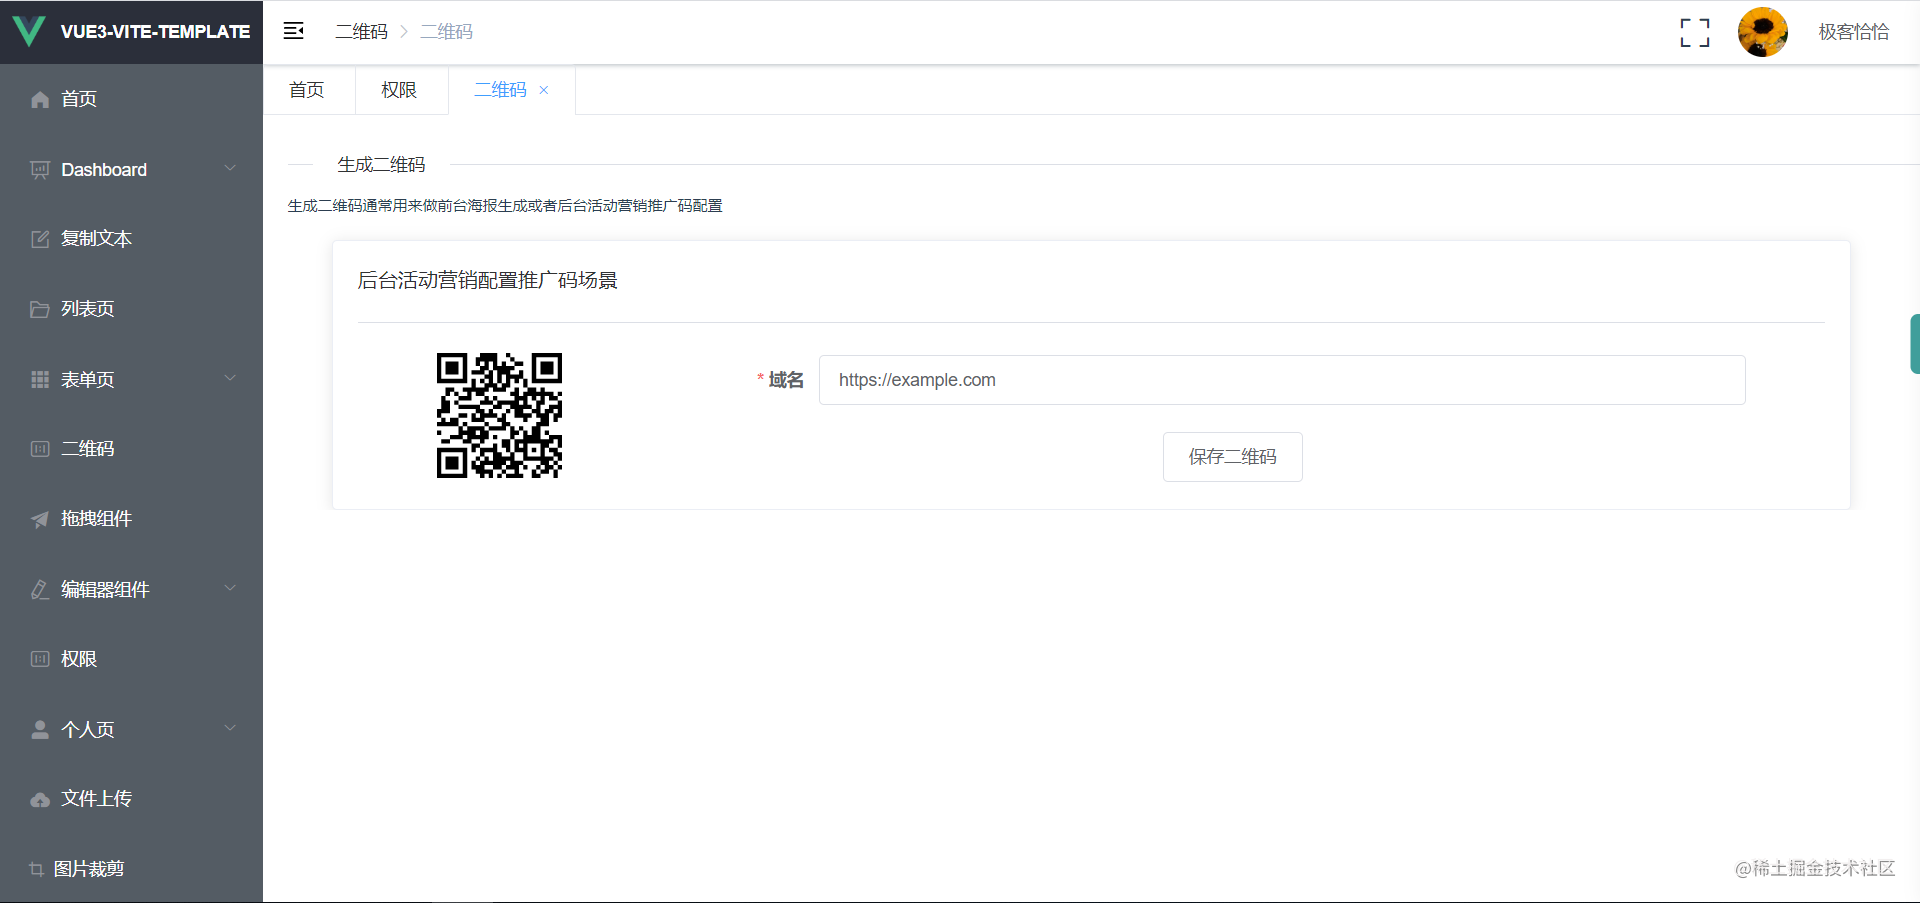Click the folder icon beside 列表页
Image resolution: width=1920 pixels, height=903 pixels.
point(40,309)
